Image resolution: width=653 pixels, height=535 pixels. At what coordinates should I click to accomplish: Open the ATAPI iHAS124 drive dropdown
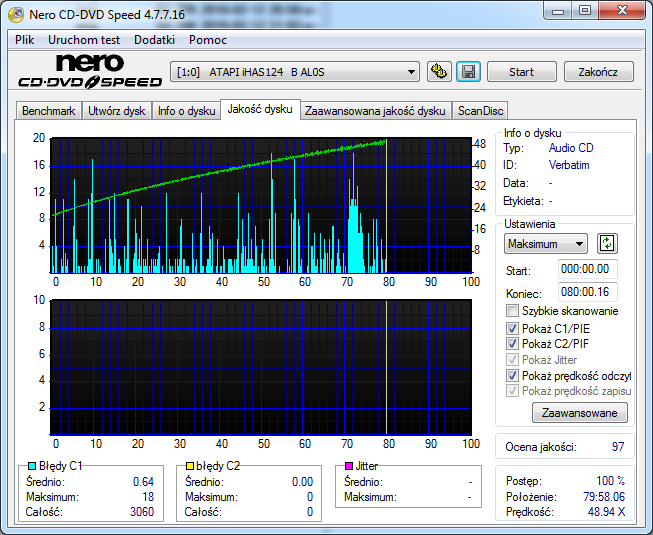tap(295, 72)
